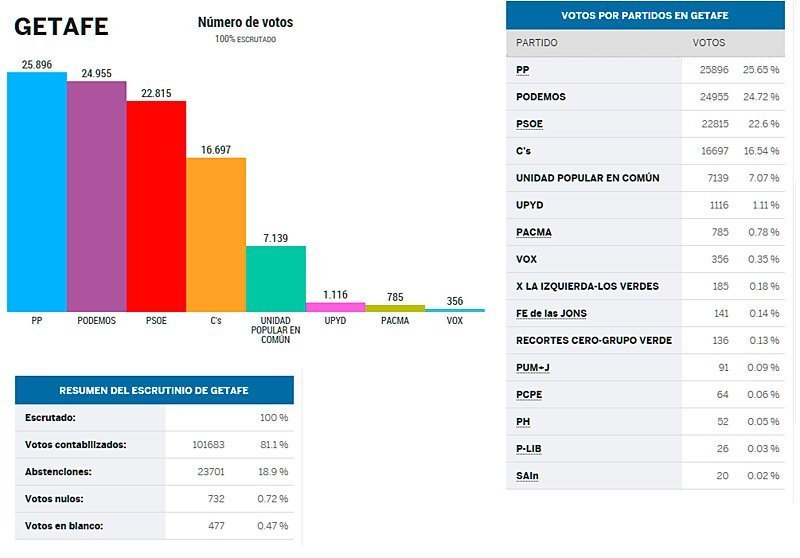The width and height of the screenshot is (800, 558).
Task: Click the 356 label above VOX bar
Action: click(x=455, y=301)
